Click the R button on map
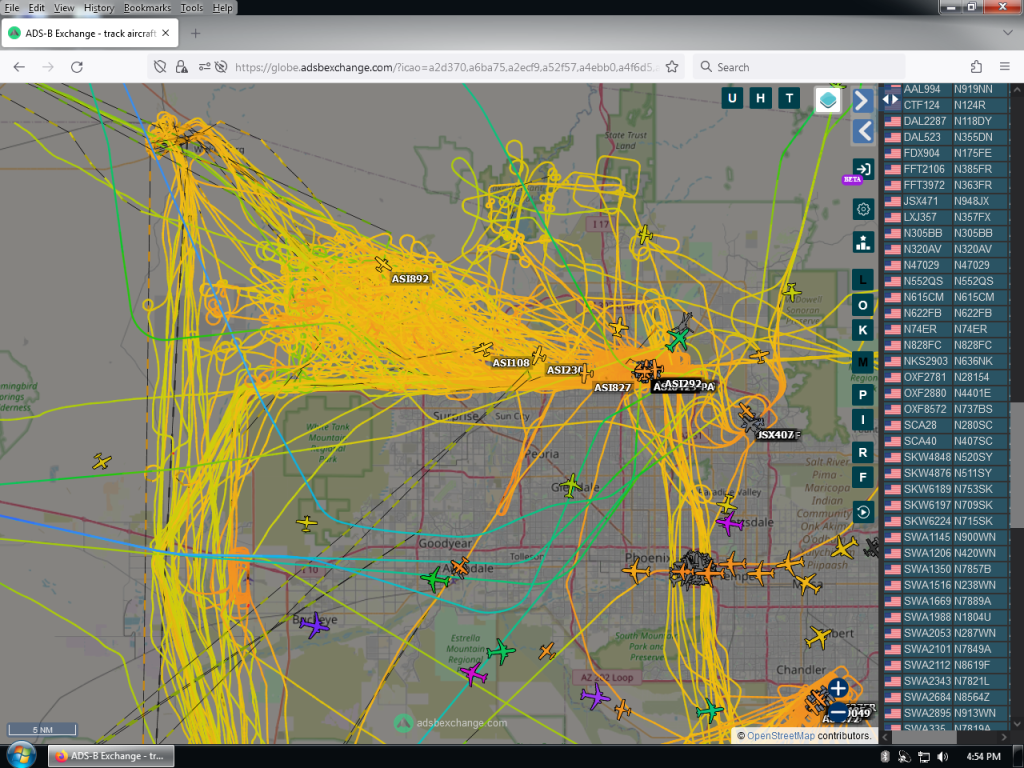Image resolution: width=1024 pixels, height=768 pixels. [x=863, y=452]
